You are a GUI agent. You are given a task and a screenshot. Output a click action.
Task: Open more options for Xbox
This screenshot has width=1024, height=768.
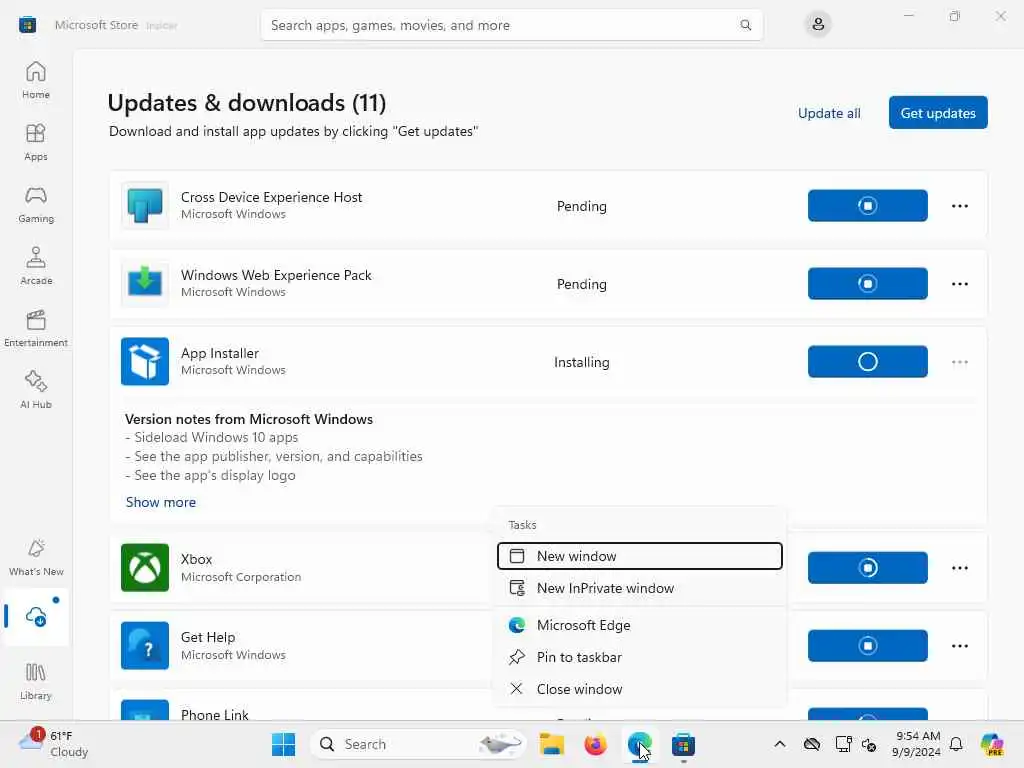click(959, 568)
